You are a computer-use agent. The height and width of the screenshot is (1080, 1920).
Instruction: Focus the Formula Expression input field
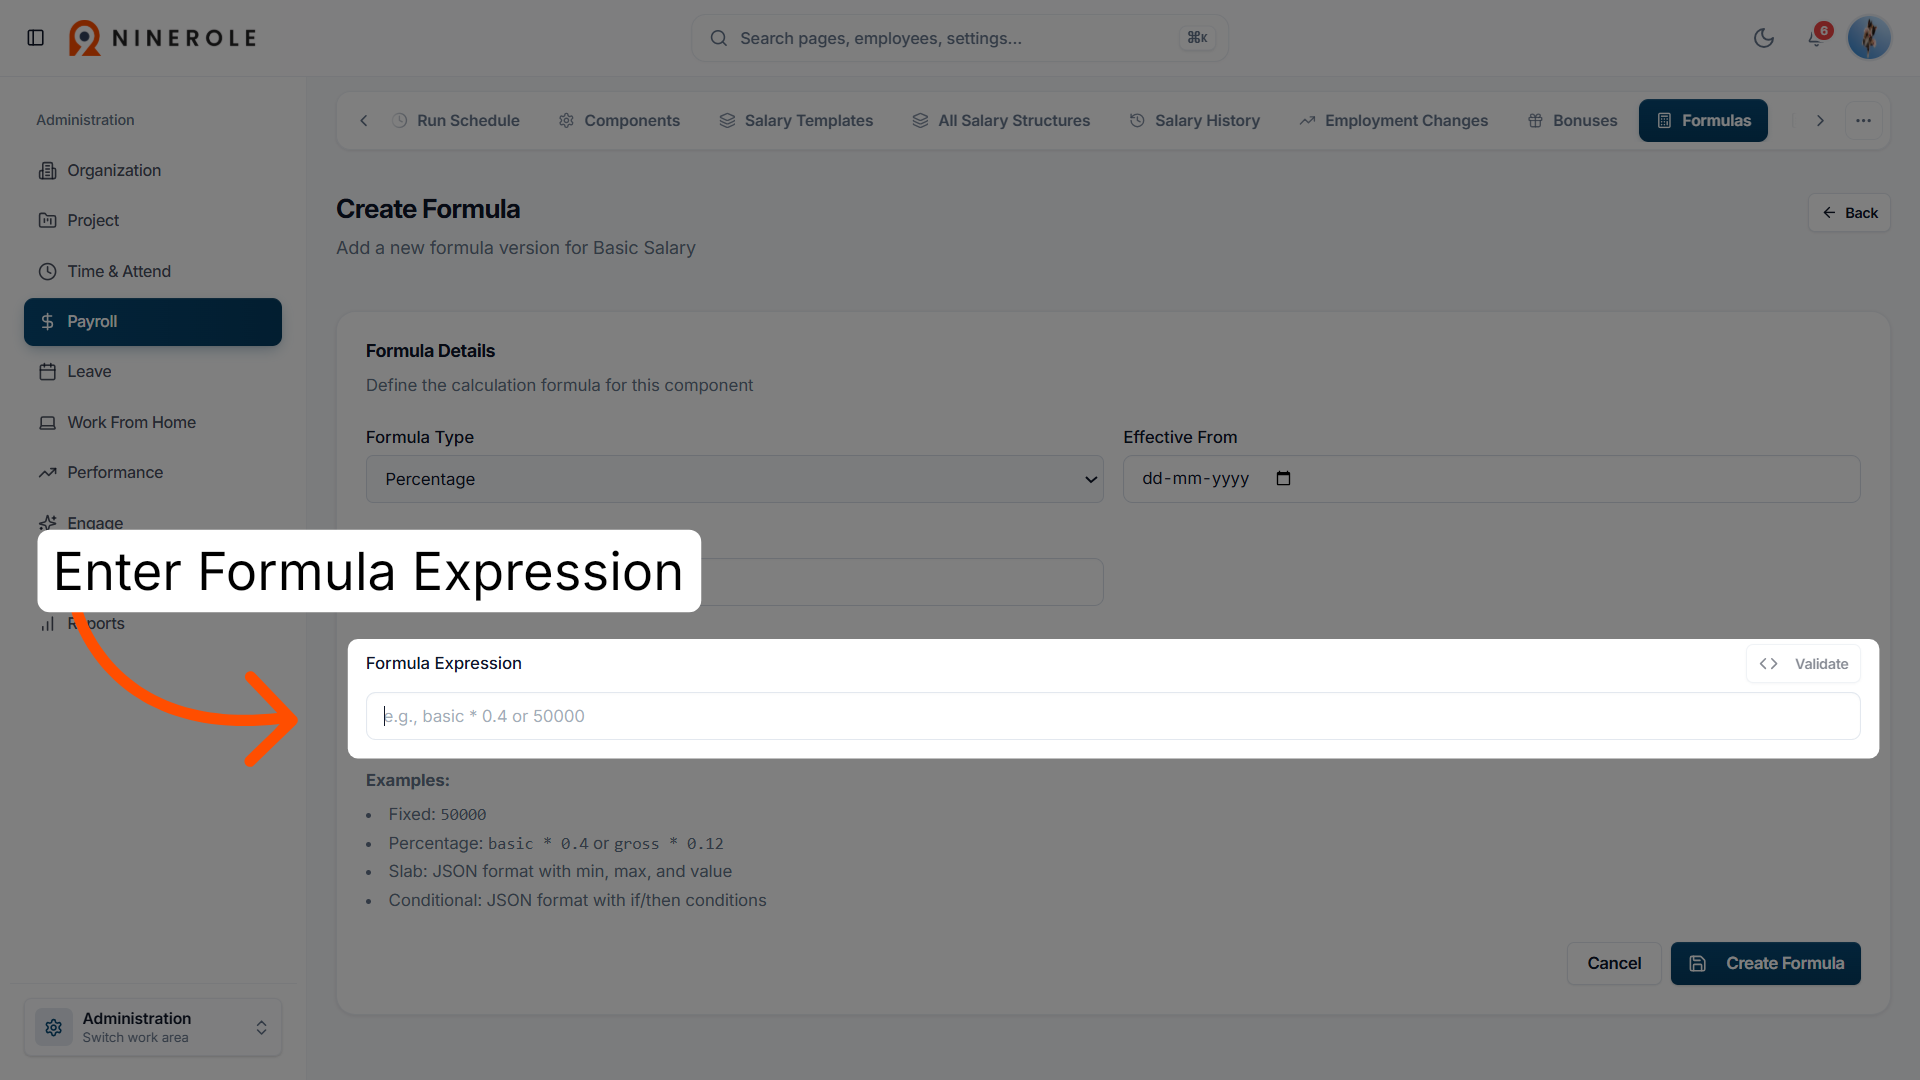coord(1112,716)
